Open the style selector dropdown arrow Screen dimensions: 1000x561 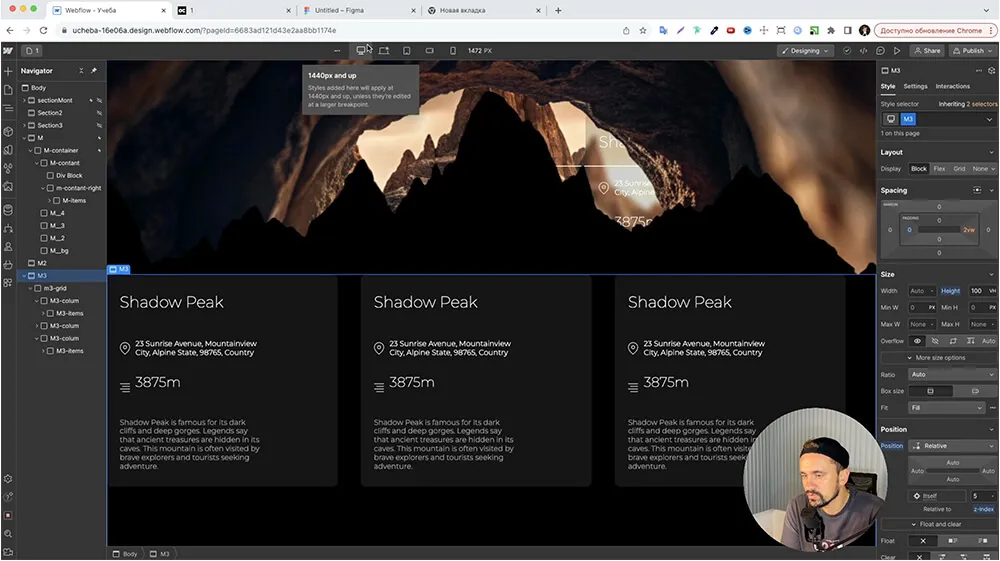point(989,119)
